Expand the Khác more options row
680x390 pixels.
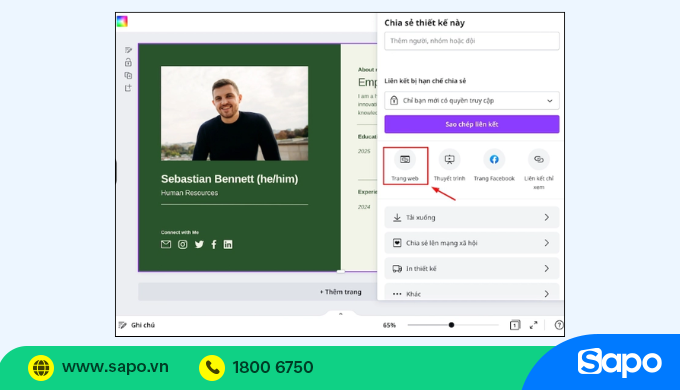pyautogui.click(x=472, y=292)
